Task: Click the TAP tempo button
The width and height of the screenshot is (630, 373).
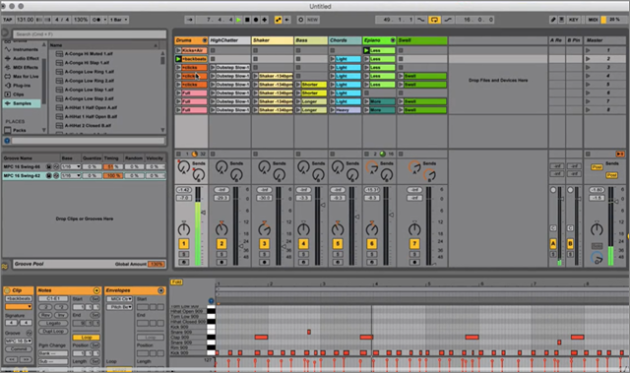Action: click(x=8, y=19)
